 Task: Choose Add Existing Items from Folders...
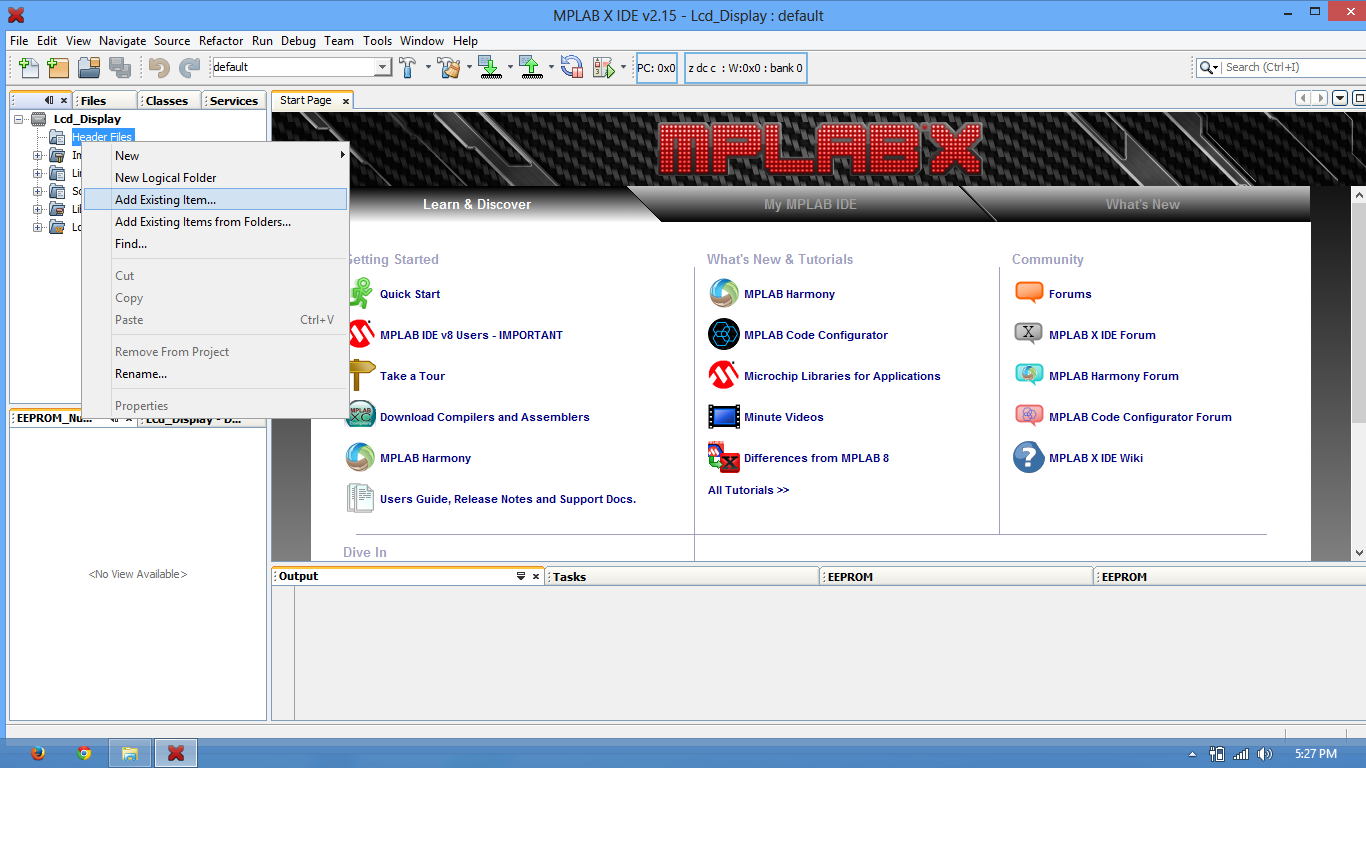[x=215, y=221]
